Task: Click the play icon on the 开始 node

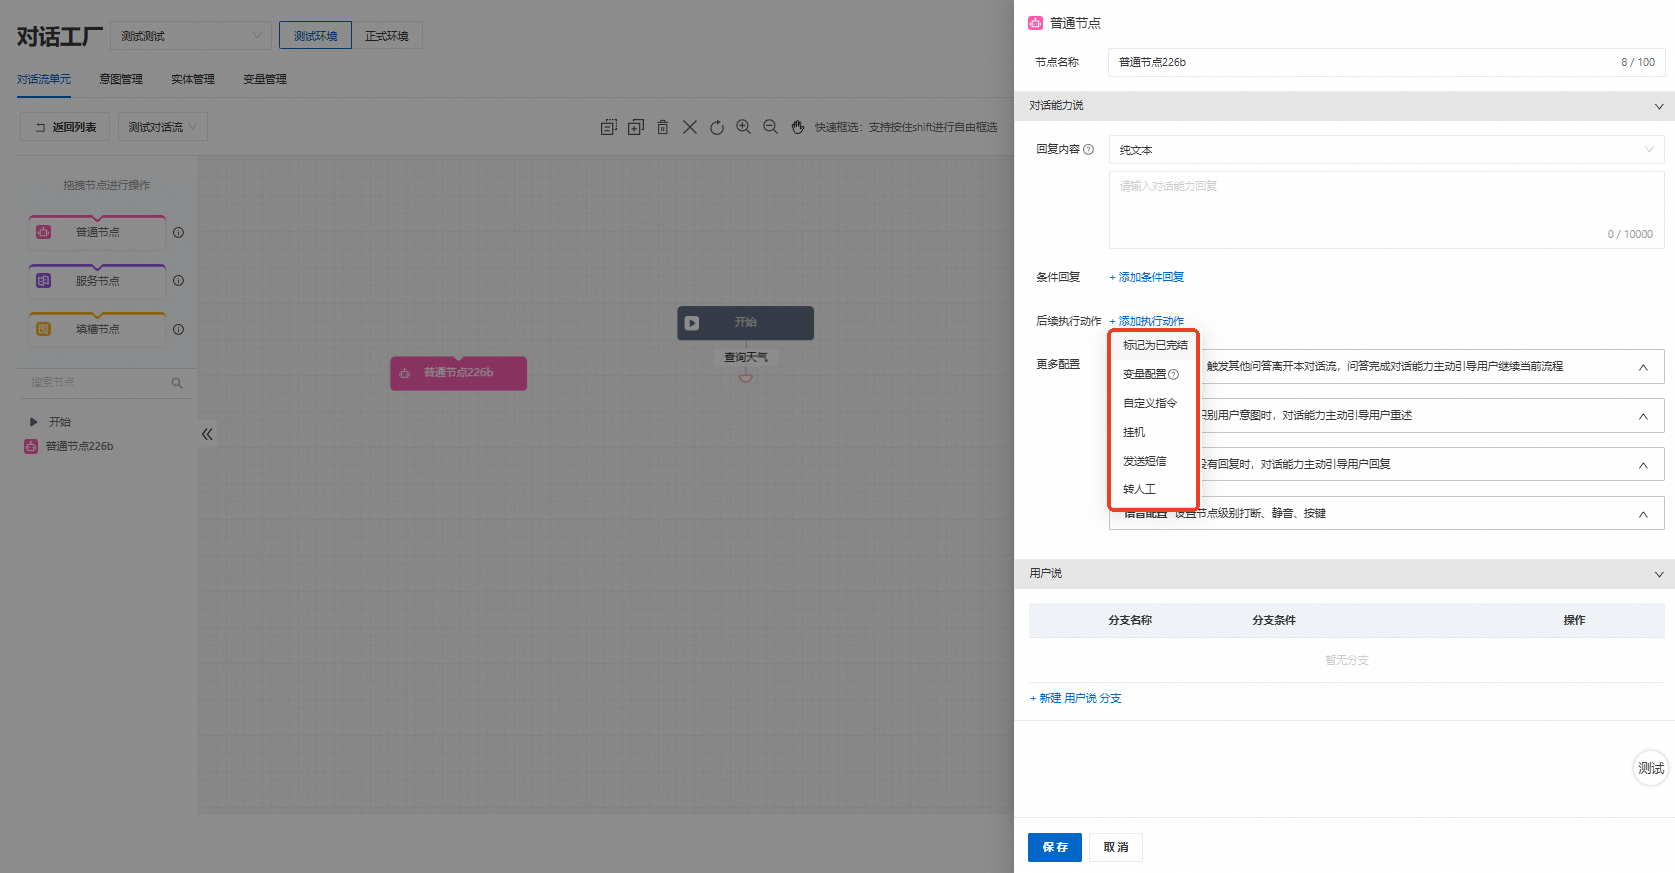Action: click(x=692, y=323)
